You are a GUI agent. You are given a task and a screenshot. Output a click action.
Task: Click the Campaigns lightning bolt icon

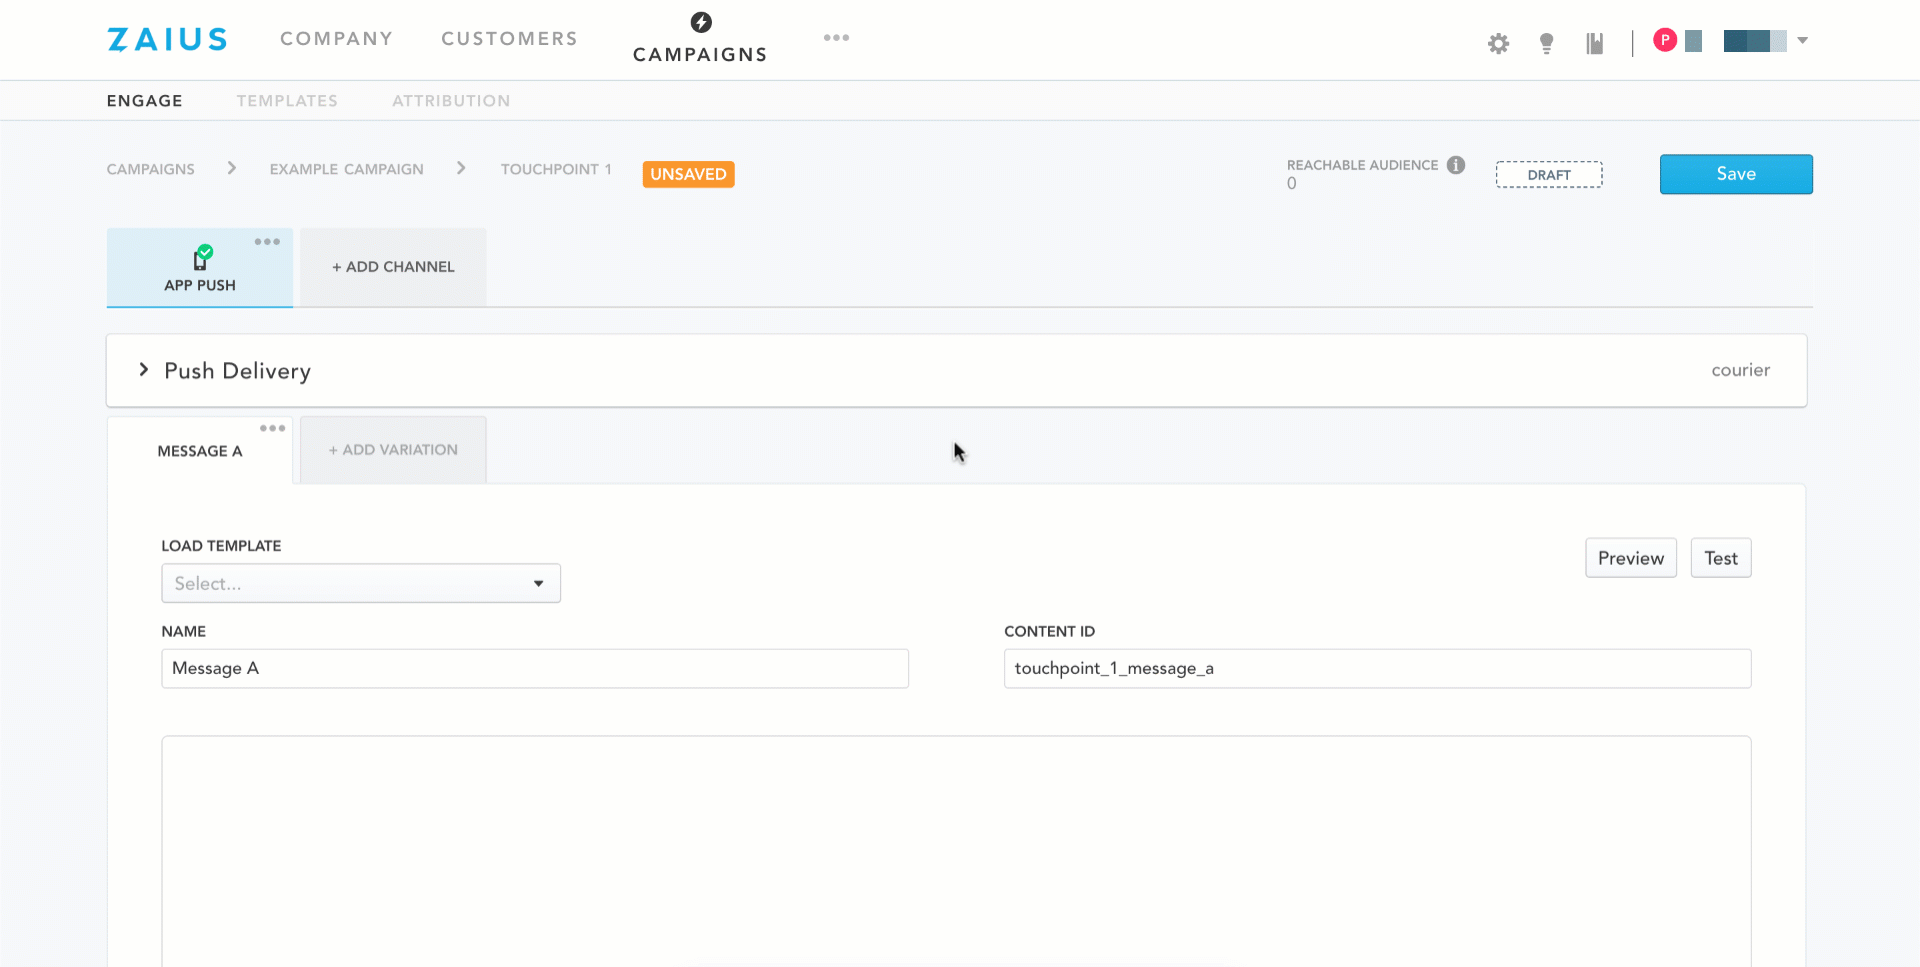pyautogui.click(x=701, y=22)
